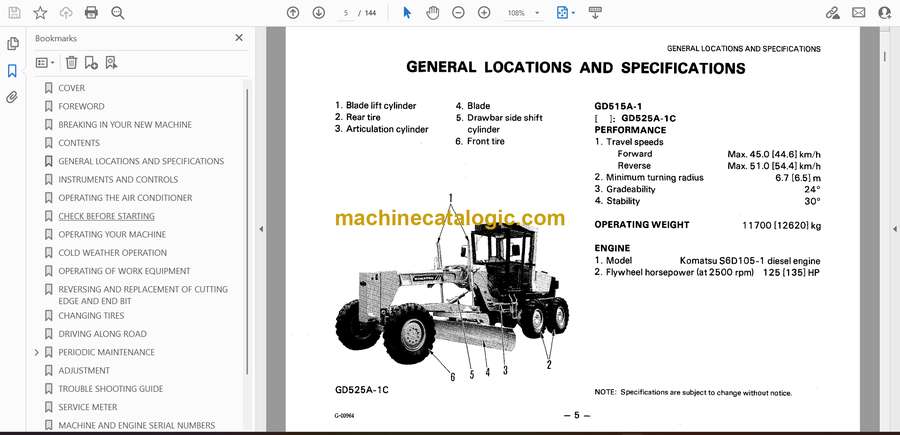Click the CHECK BEFORE STARTING bookmark
Screen dimensions: 900x435
(x=106, y=216)
